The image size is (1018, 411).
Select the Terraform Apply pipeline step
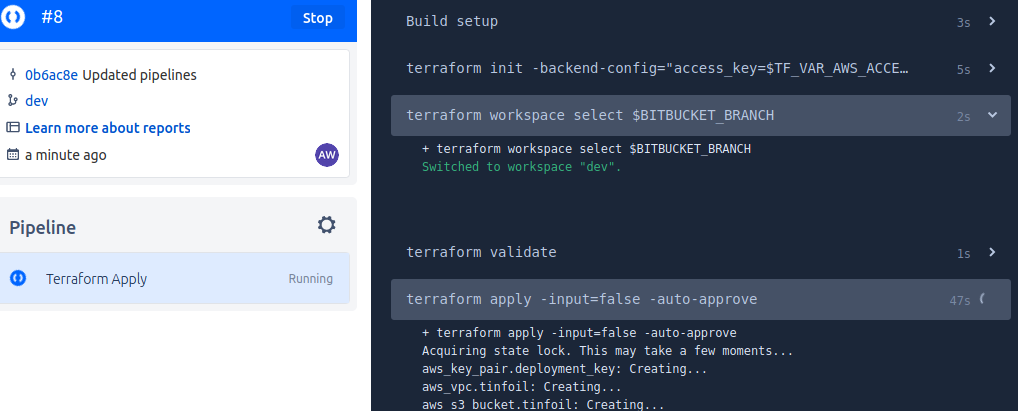click(175, 279)
